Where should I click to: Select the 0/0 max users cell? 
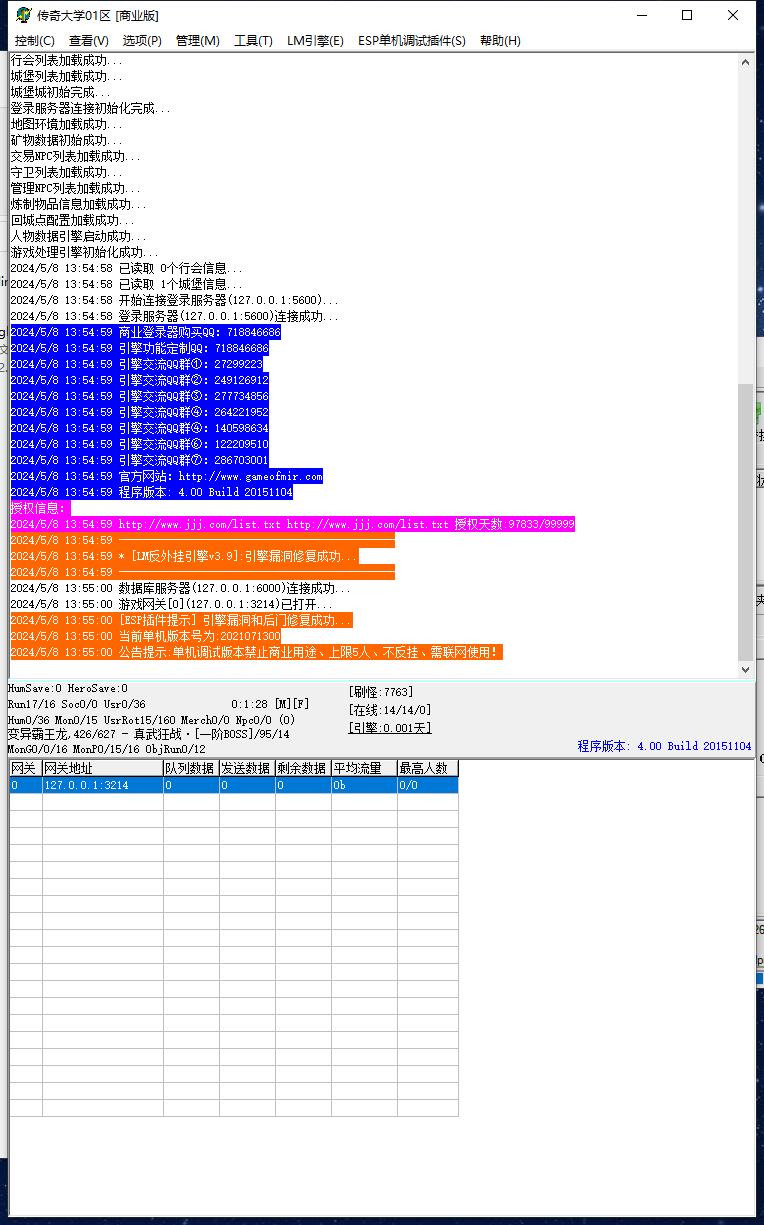428,785
